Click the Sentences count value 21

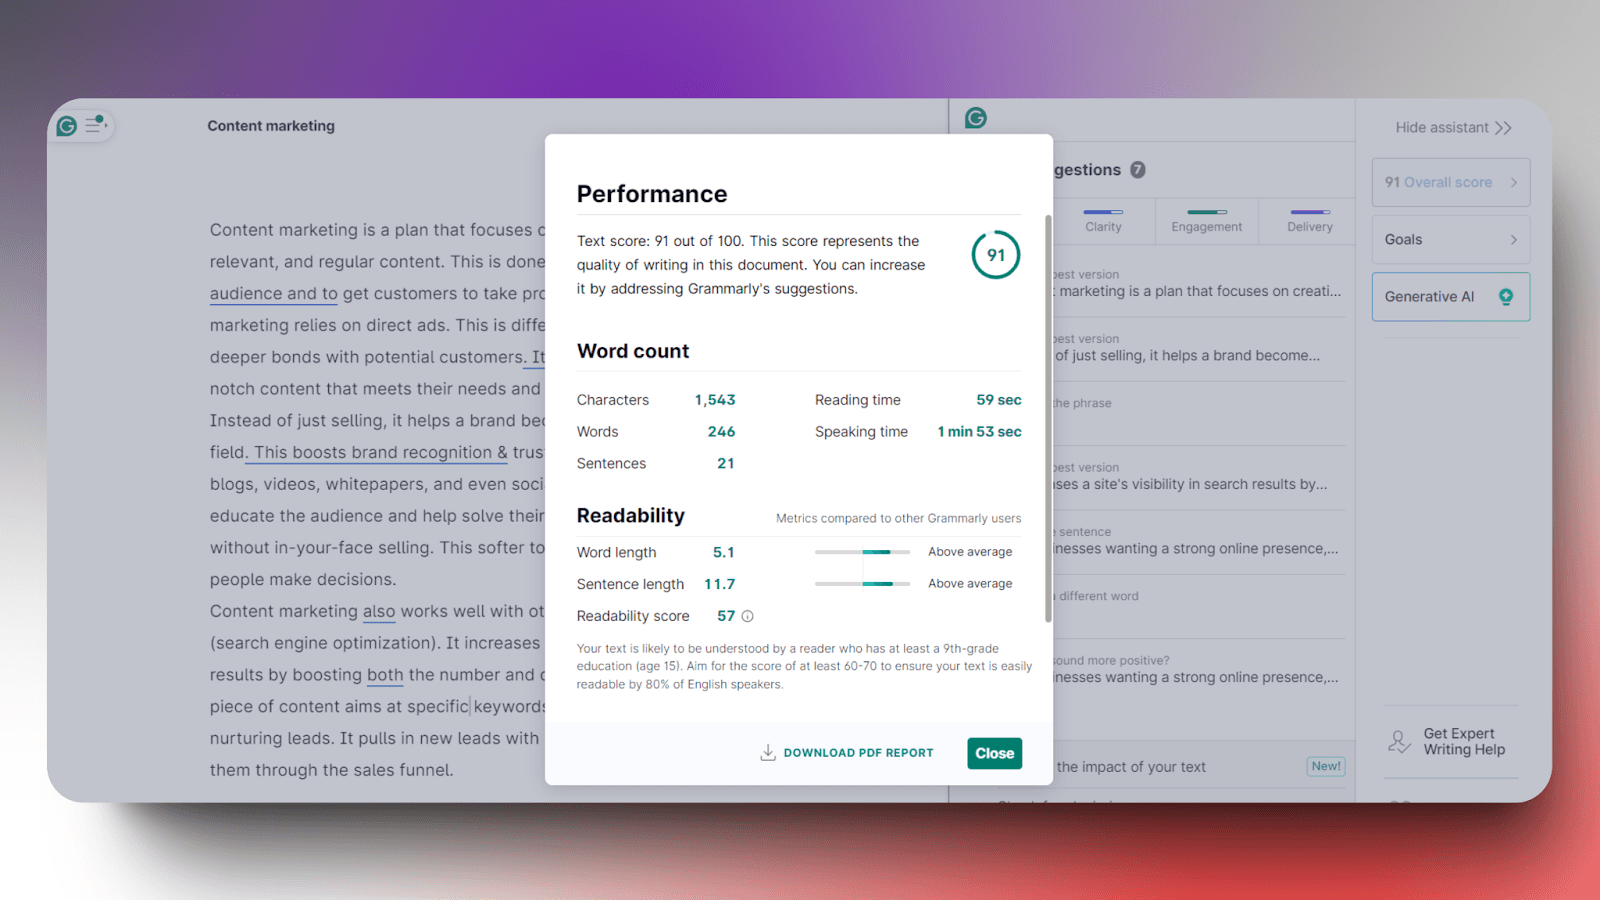726,464
